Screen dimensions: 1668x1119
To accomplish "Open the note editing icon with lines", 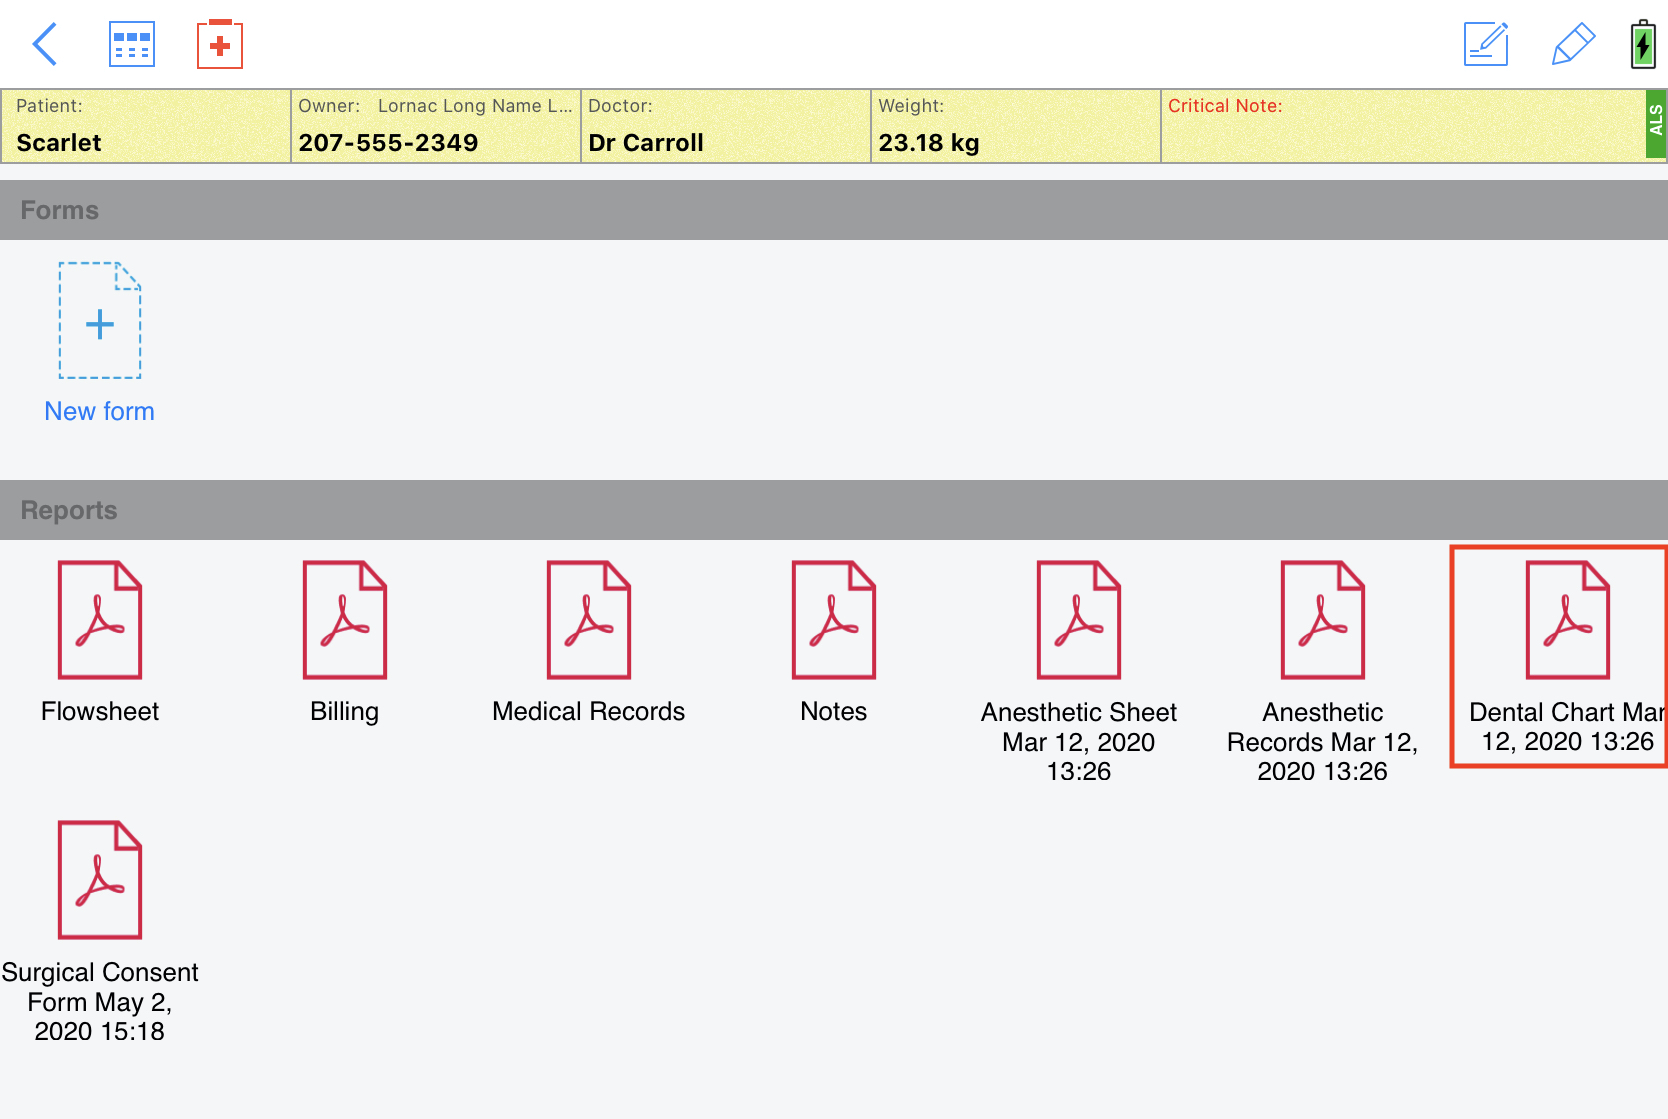I will 1485,44.
